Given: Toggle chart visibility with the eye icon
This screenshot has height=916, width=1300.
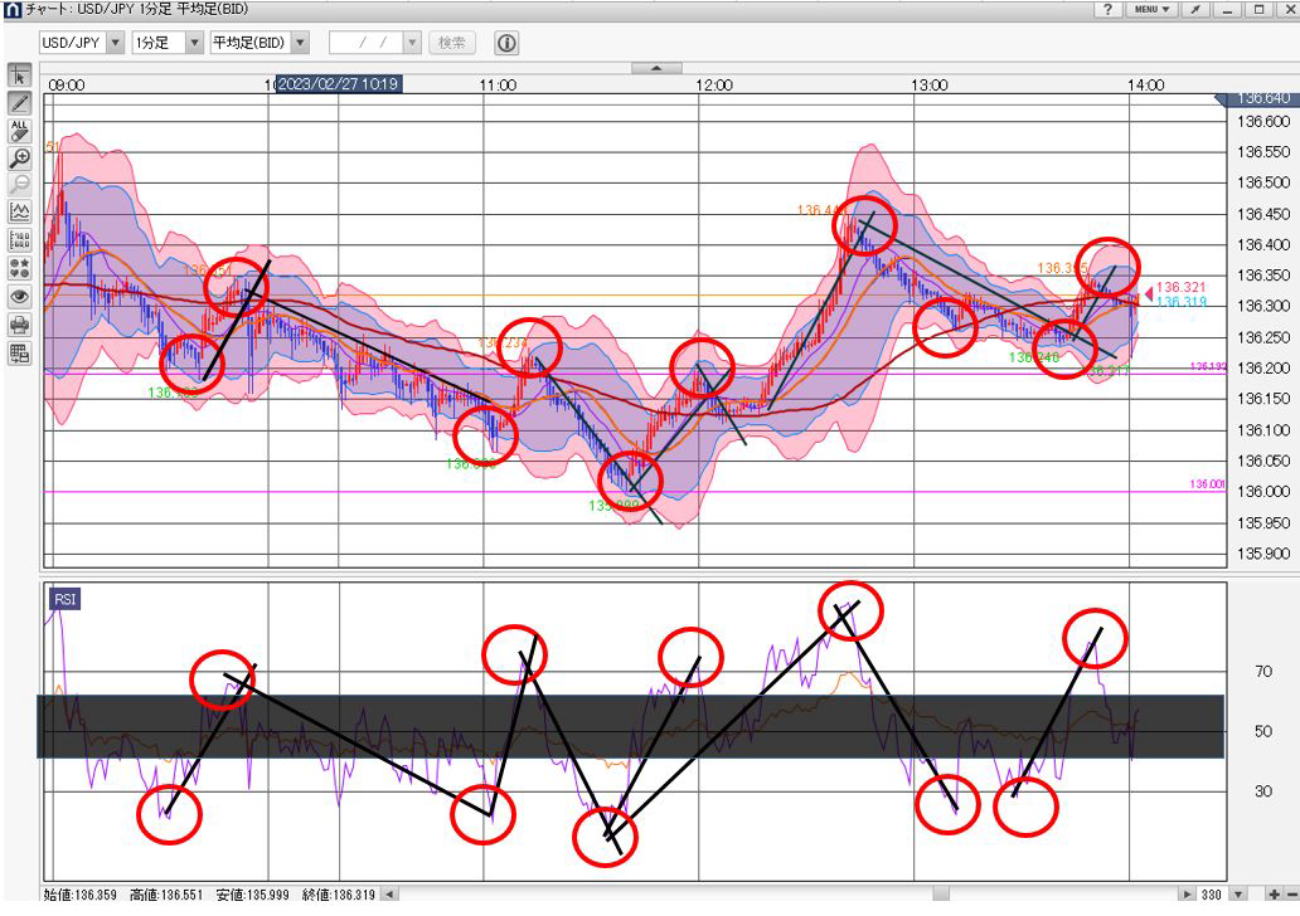Looking at the screenshot, I should 20,296.
